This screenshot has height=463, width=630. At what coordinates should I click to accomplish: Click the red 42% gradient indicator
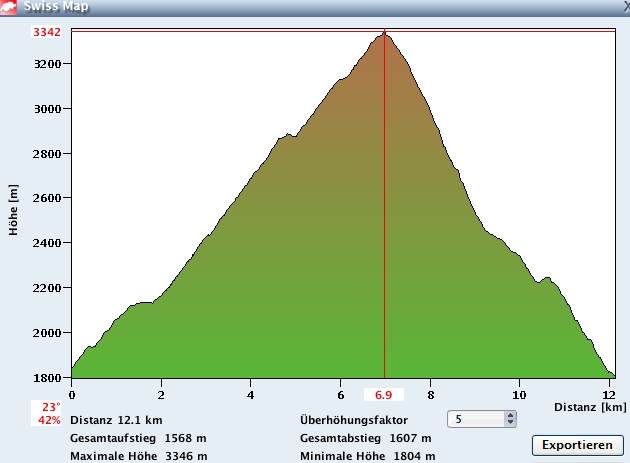click(x=49, y=420)
